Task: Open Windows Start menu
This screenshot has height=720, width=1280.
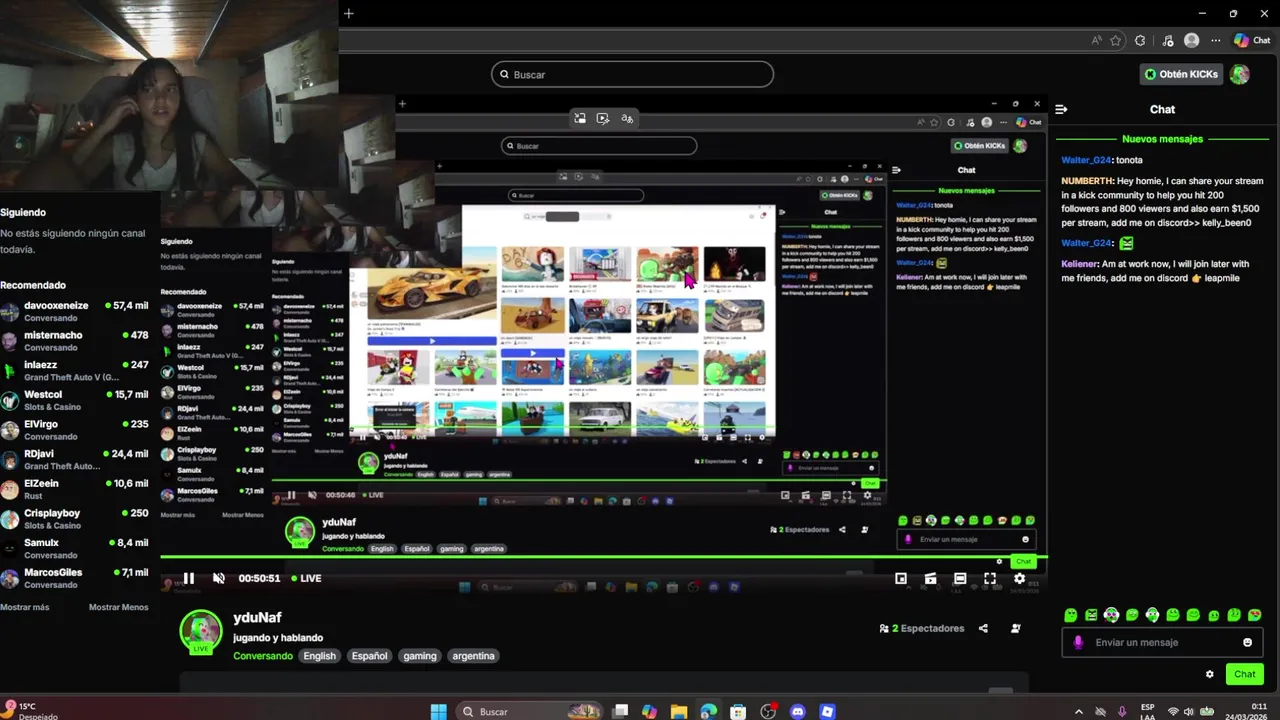Action: pyautogui.click(x=438, y=711)
